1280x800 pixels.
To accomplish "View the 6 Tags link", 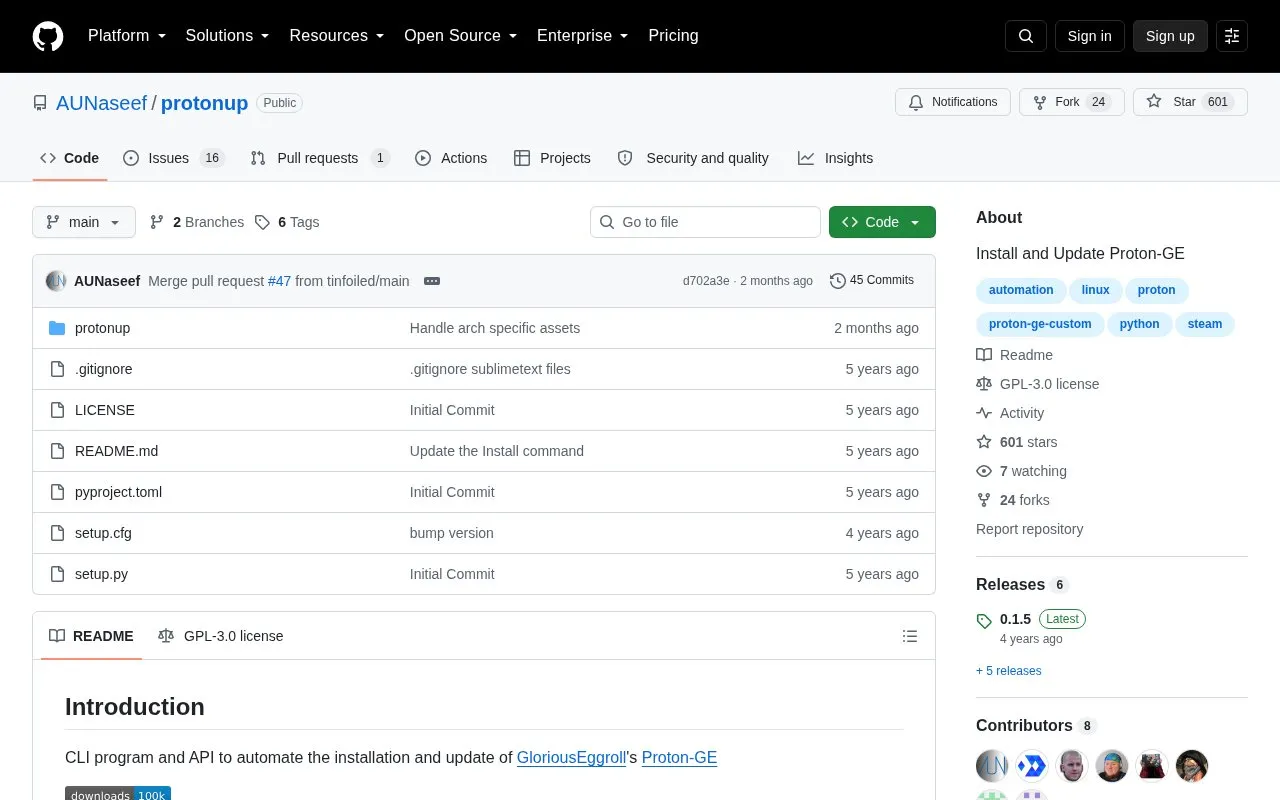I will [287, 222].
